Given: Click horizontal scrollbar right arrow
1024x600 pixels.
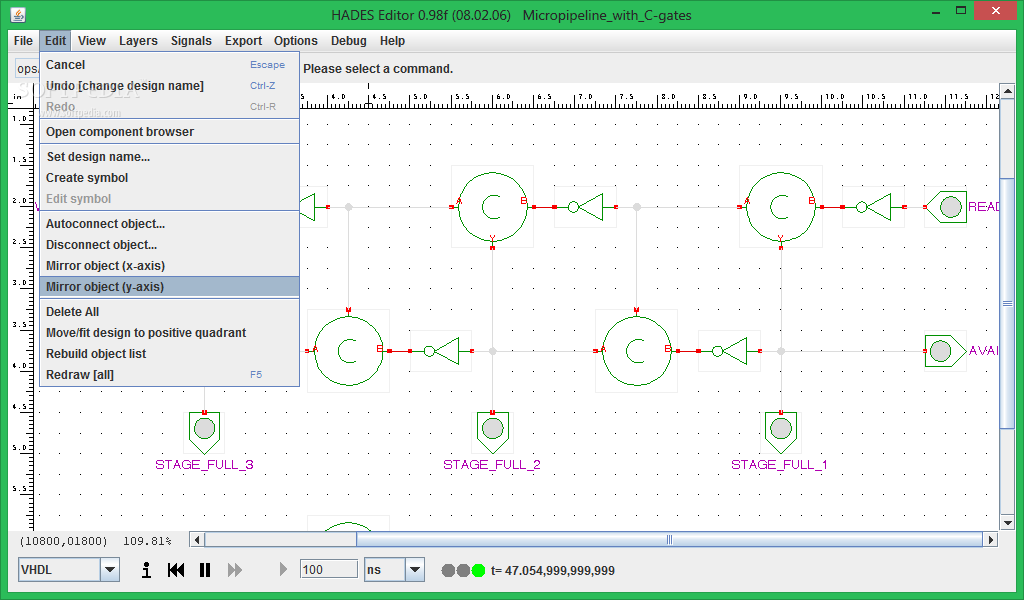Looking at the screenshot, I should [x=991, y=539].
